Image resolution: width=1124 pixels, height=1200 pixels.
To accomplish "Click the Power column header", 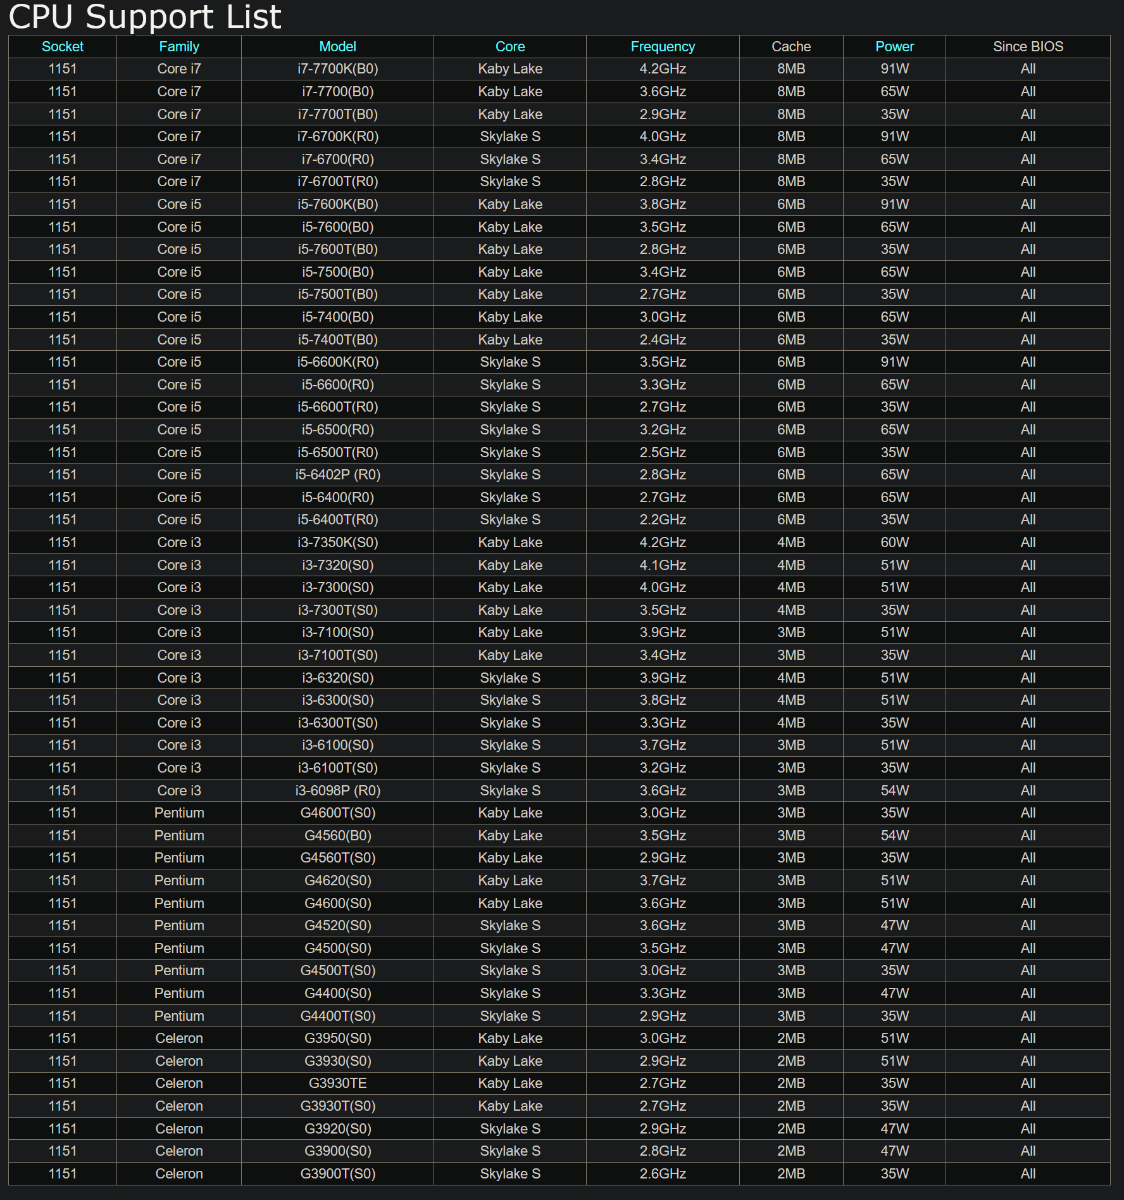I will pyautogui.click(x=895, y=46).
